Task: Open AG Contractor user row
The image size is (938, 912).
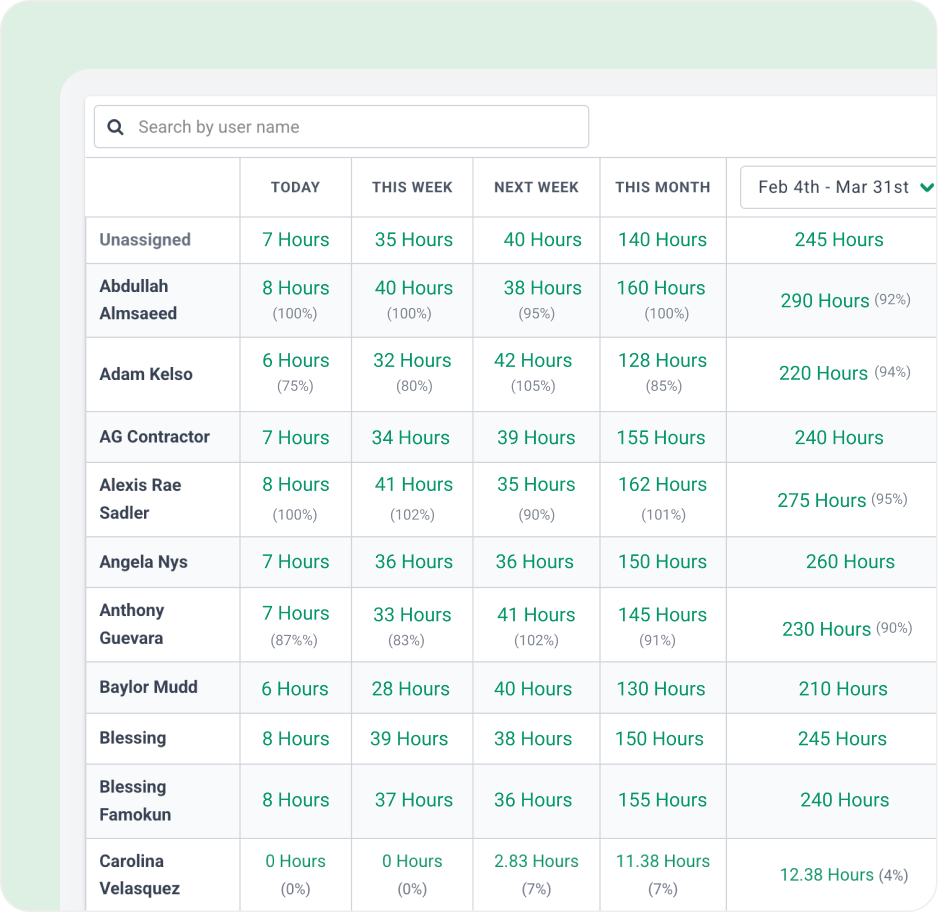Action: 154,437
